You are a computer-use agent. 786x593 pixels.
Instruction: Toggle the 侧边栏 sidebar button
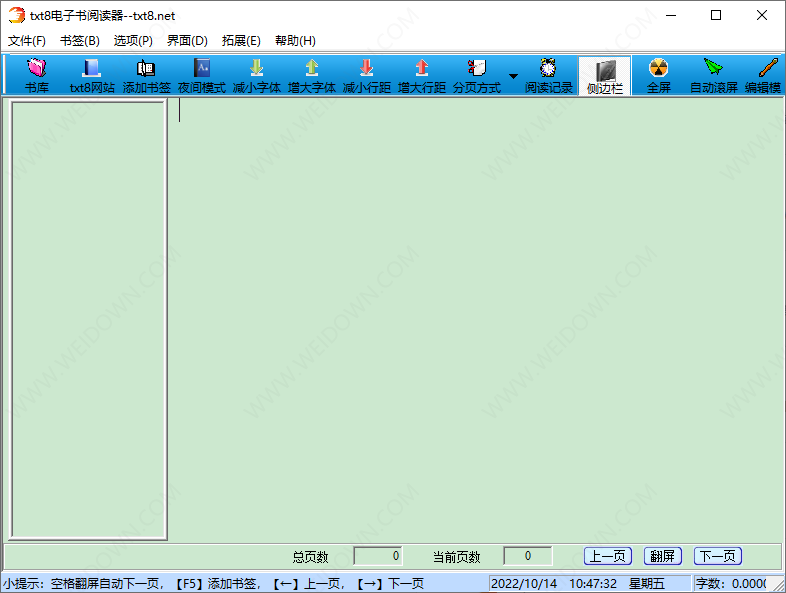(605, 75)
